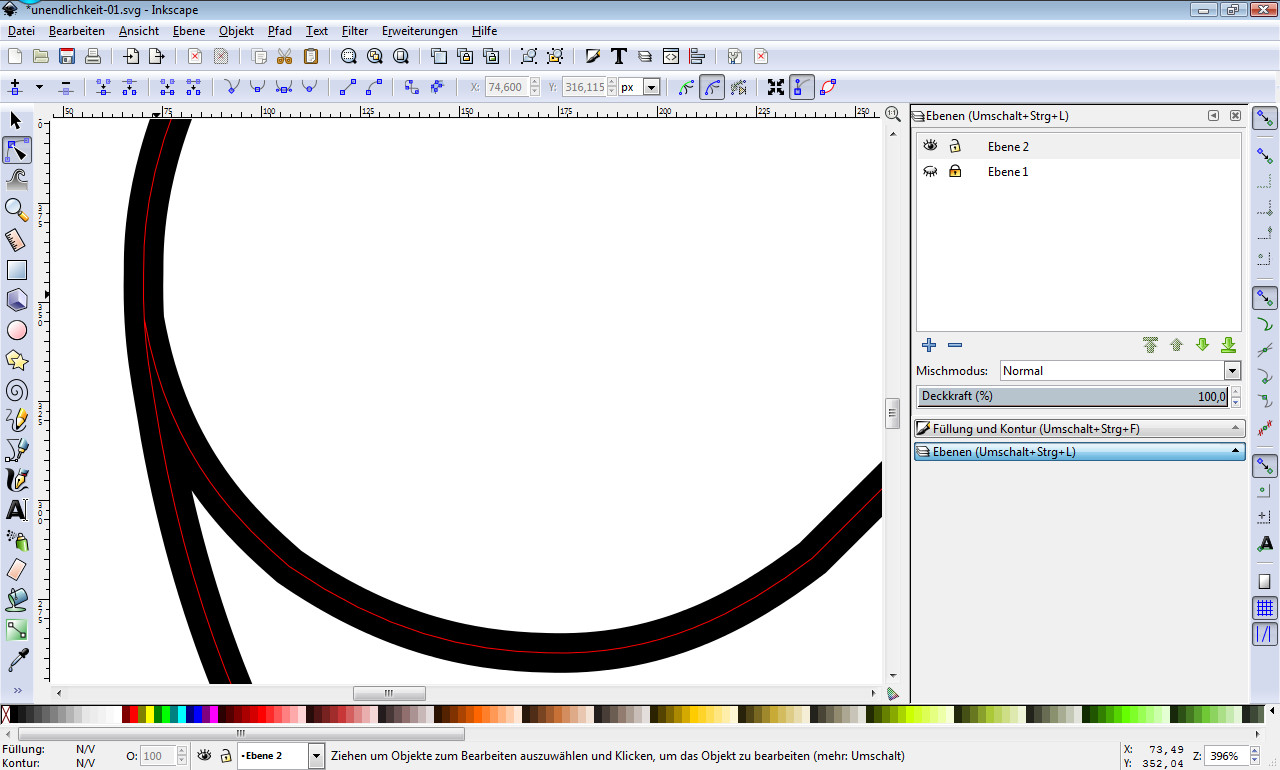1280x770 pixels.
Task: Open the Pfad menu
Action: [x=279, y=31]
